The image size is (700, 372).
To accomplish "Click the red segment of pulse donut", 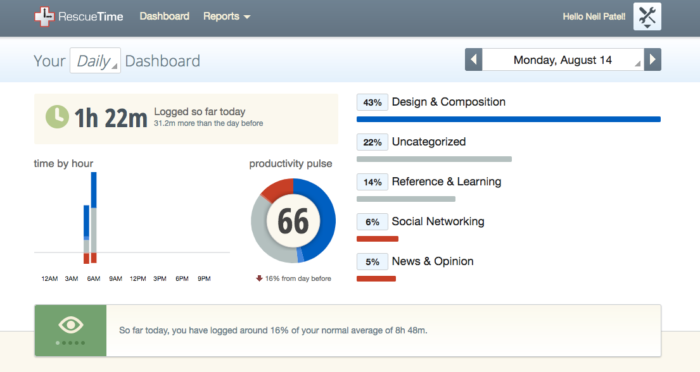I will pos(278,189).
